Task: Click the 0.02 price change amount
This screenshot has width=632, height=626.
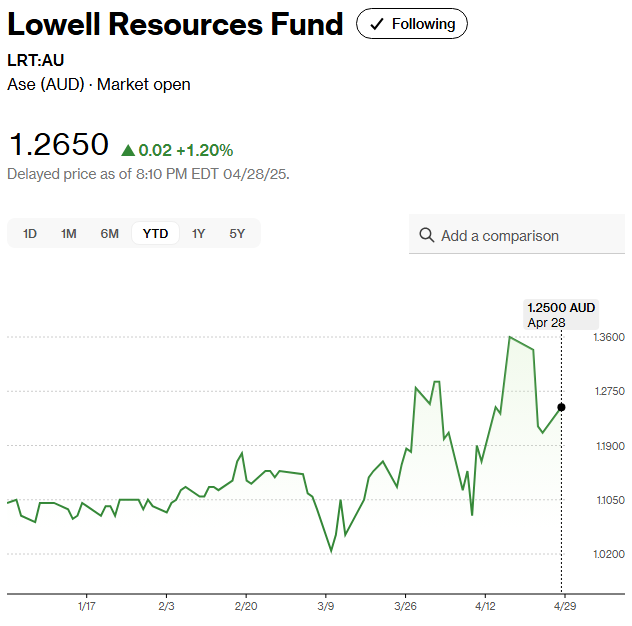Action: (x=155, y=150)
